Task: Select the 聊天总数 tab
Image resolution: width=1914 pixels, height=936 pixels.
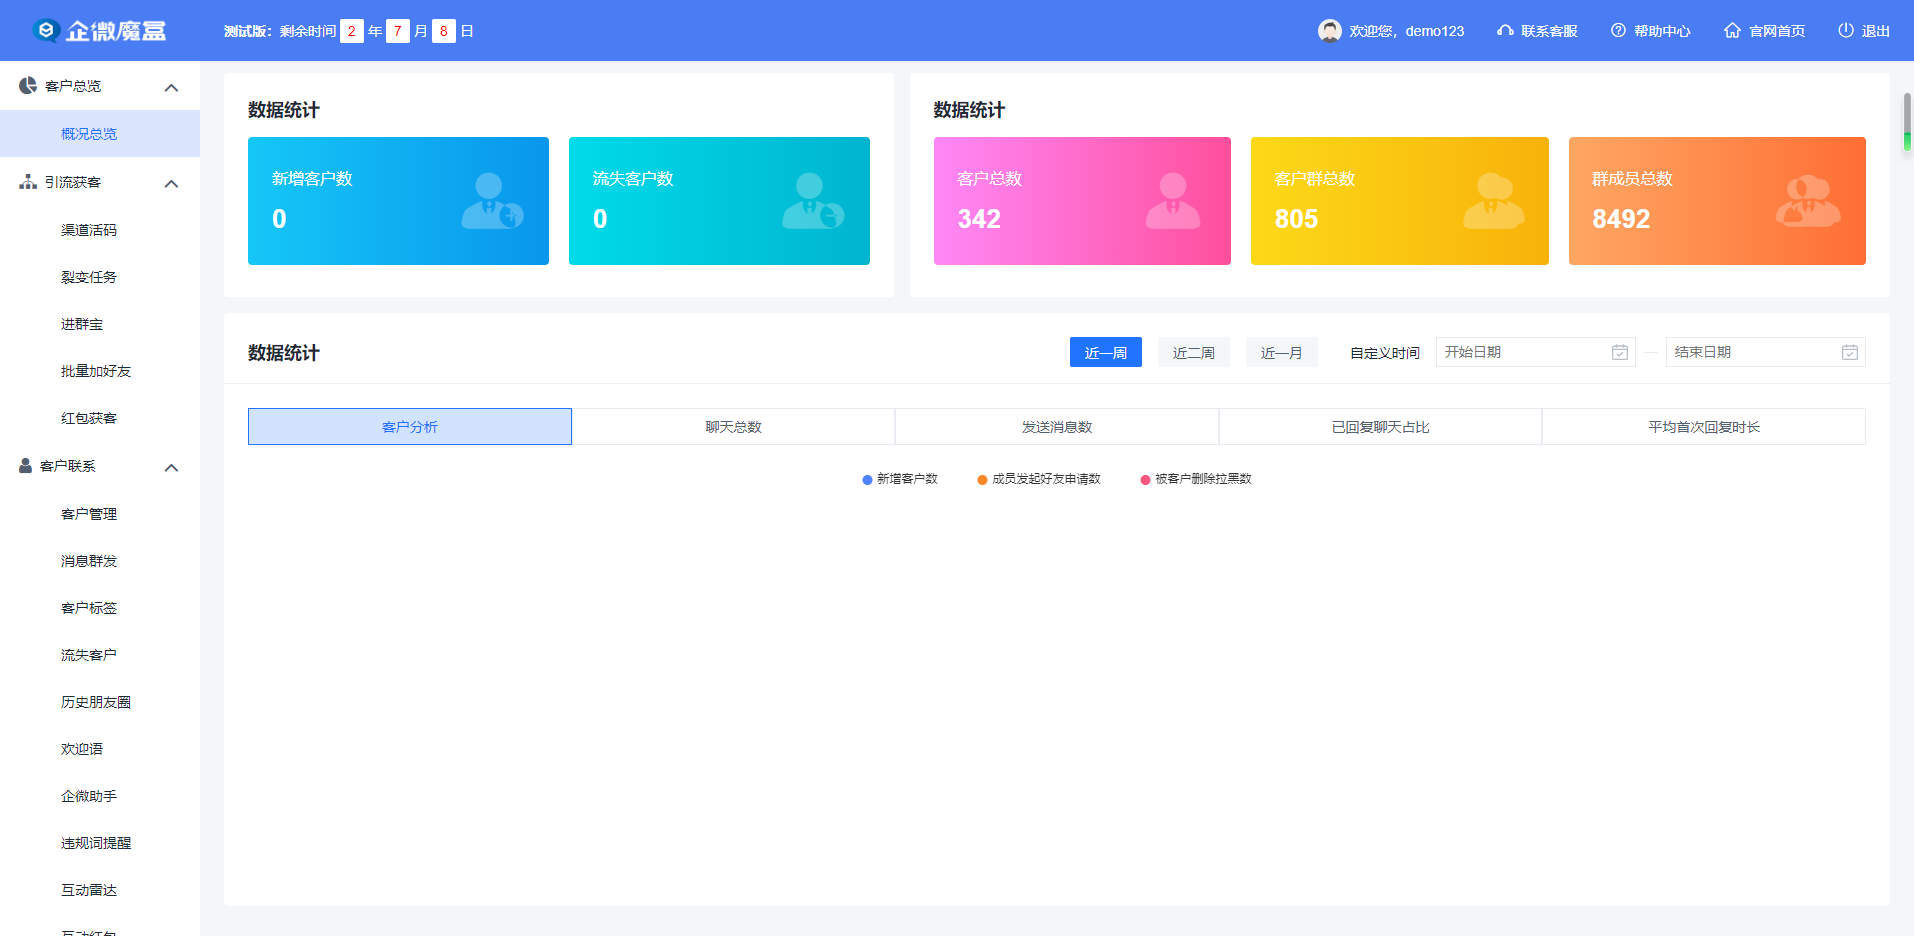Action: point(733,427)
